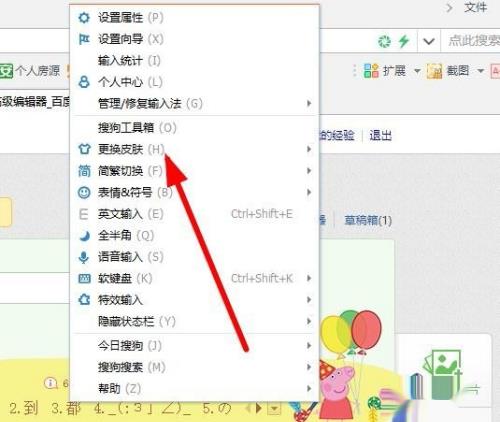Image resolution: width=500 pixels, height=422 pixels.
Task: Expand 特效输入 submenu arrow
Action: pyautogui.click(x=309, y=300)
